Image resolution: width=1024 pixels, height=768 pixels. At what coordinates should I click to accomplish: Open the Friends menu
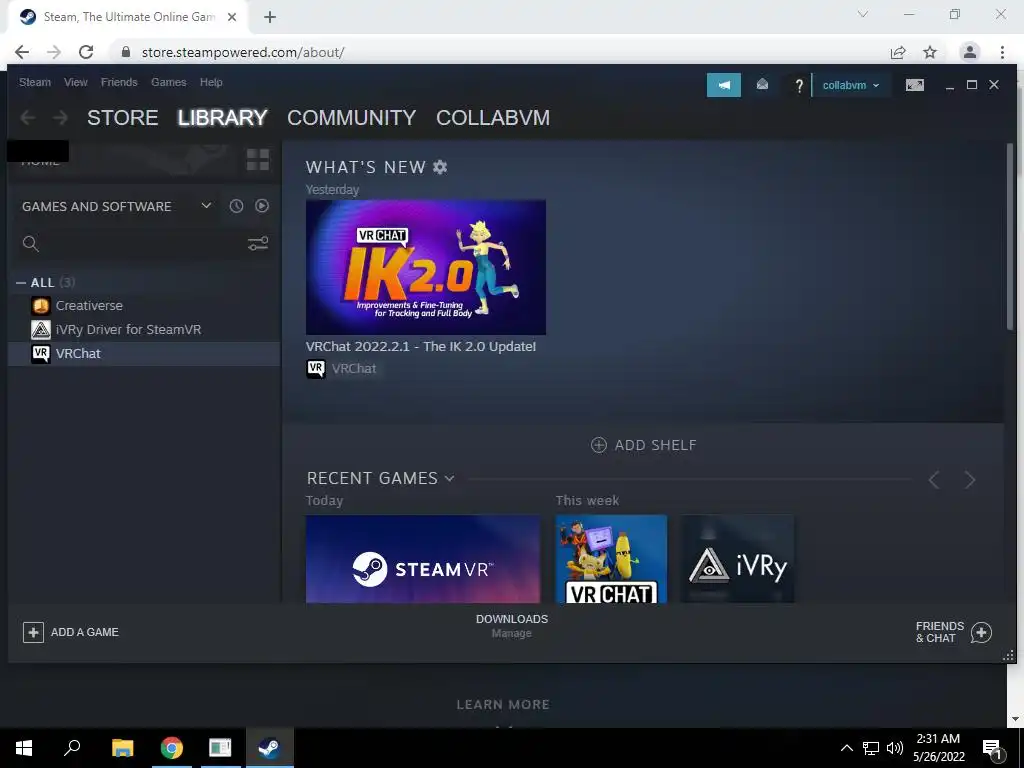(119, 82)
